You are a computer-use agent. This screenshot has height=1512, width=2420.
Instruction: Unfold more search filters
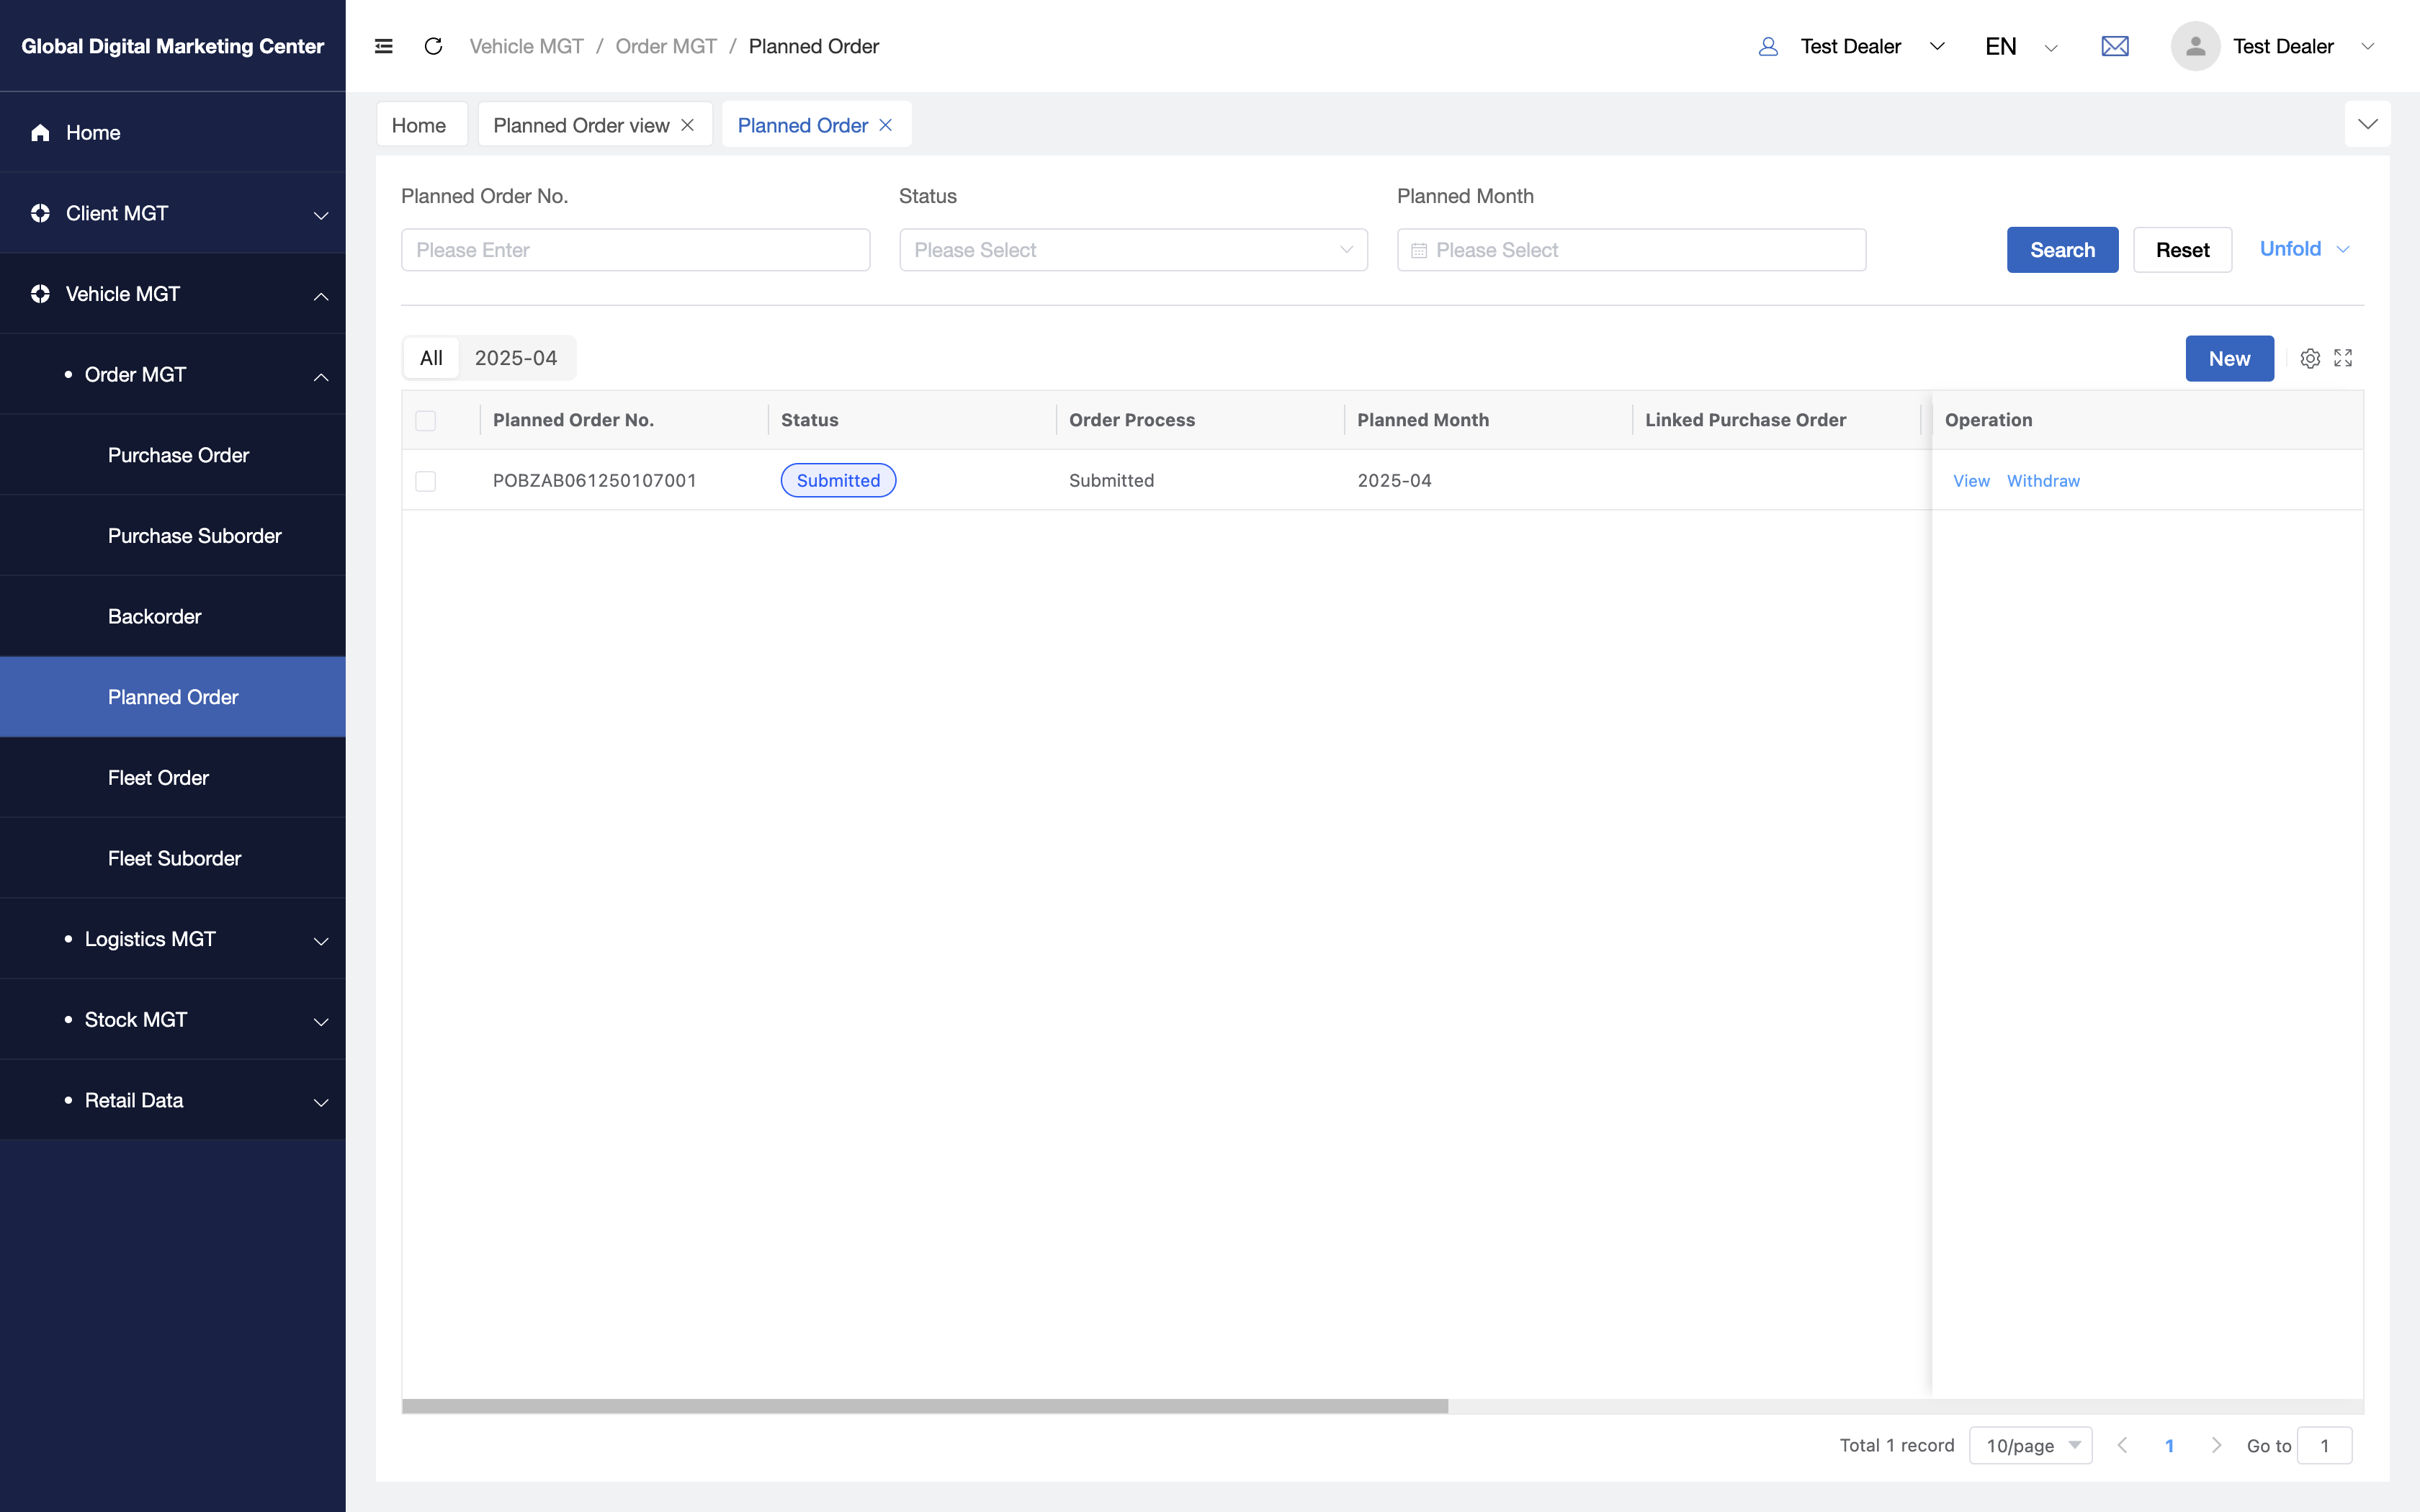click(x=2304, y=249)
